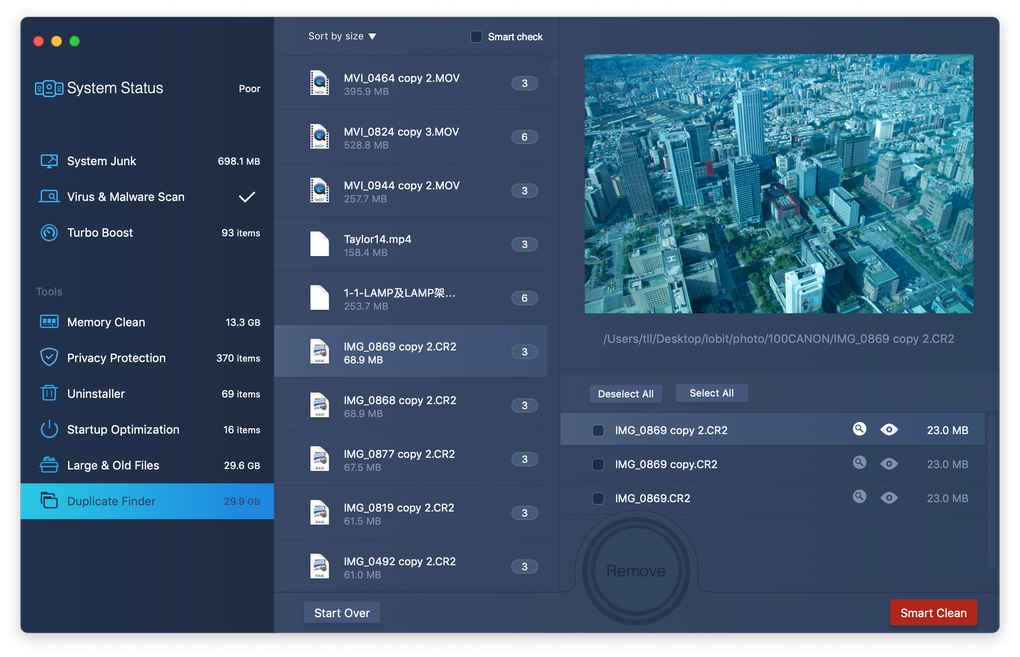Click the red Smart Clean button
Viewport: 1020px width, 657px height.
[x=933, y=613]
